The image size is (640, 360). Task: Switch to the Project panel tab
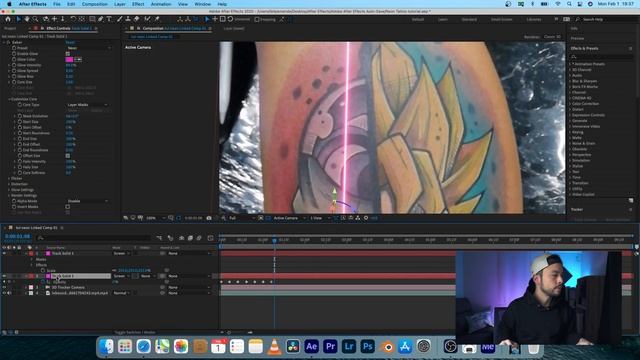(10, 29)
